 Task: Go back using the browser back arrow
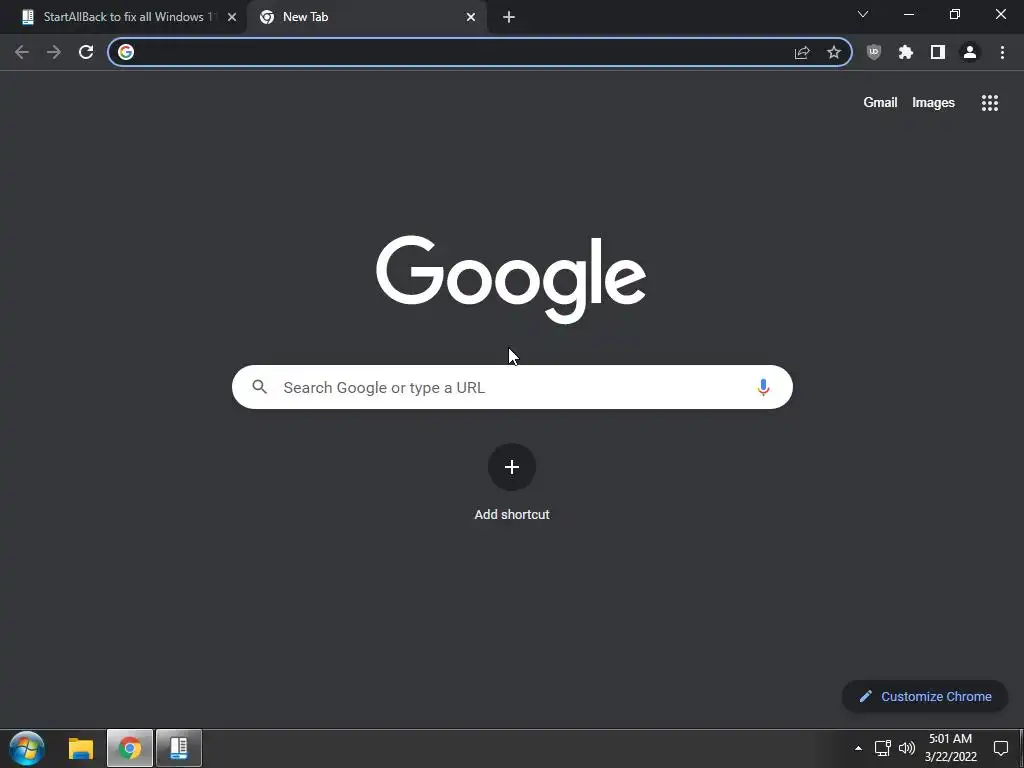pos(22,52)
